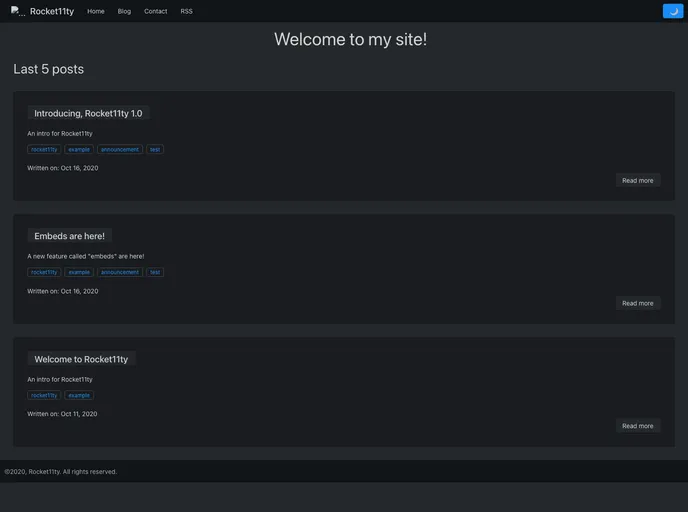
Task: Click the Rocket11ty logo image in navbar
Action: (17, 11)
